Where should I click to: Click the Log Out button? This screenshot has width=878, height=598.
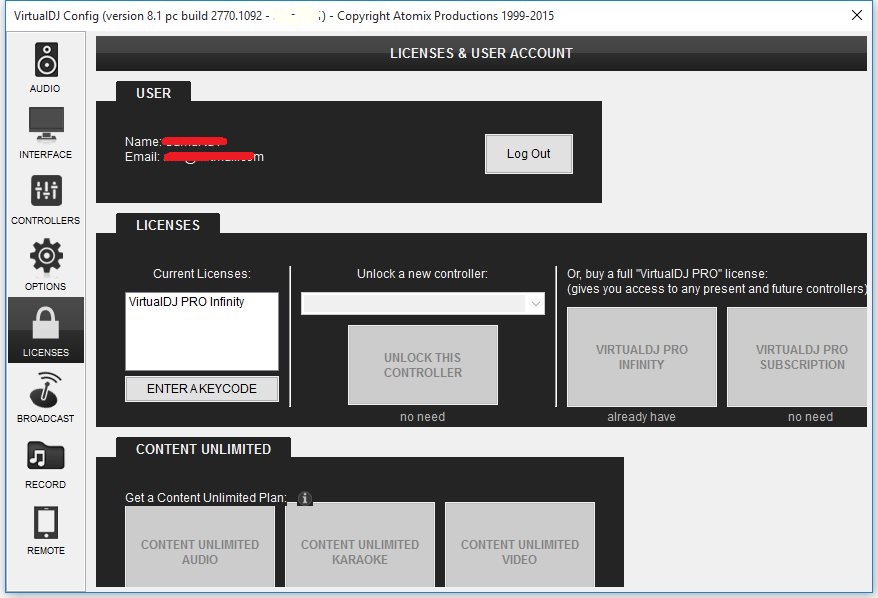528,153
